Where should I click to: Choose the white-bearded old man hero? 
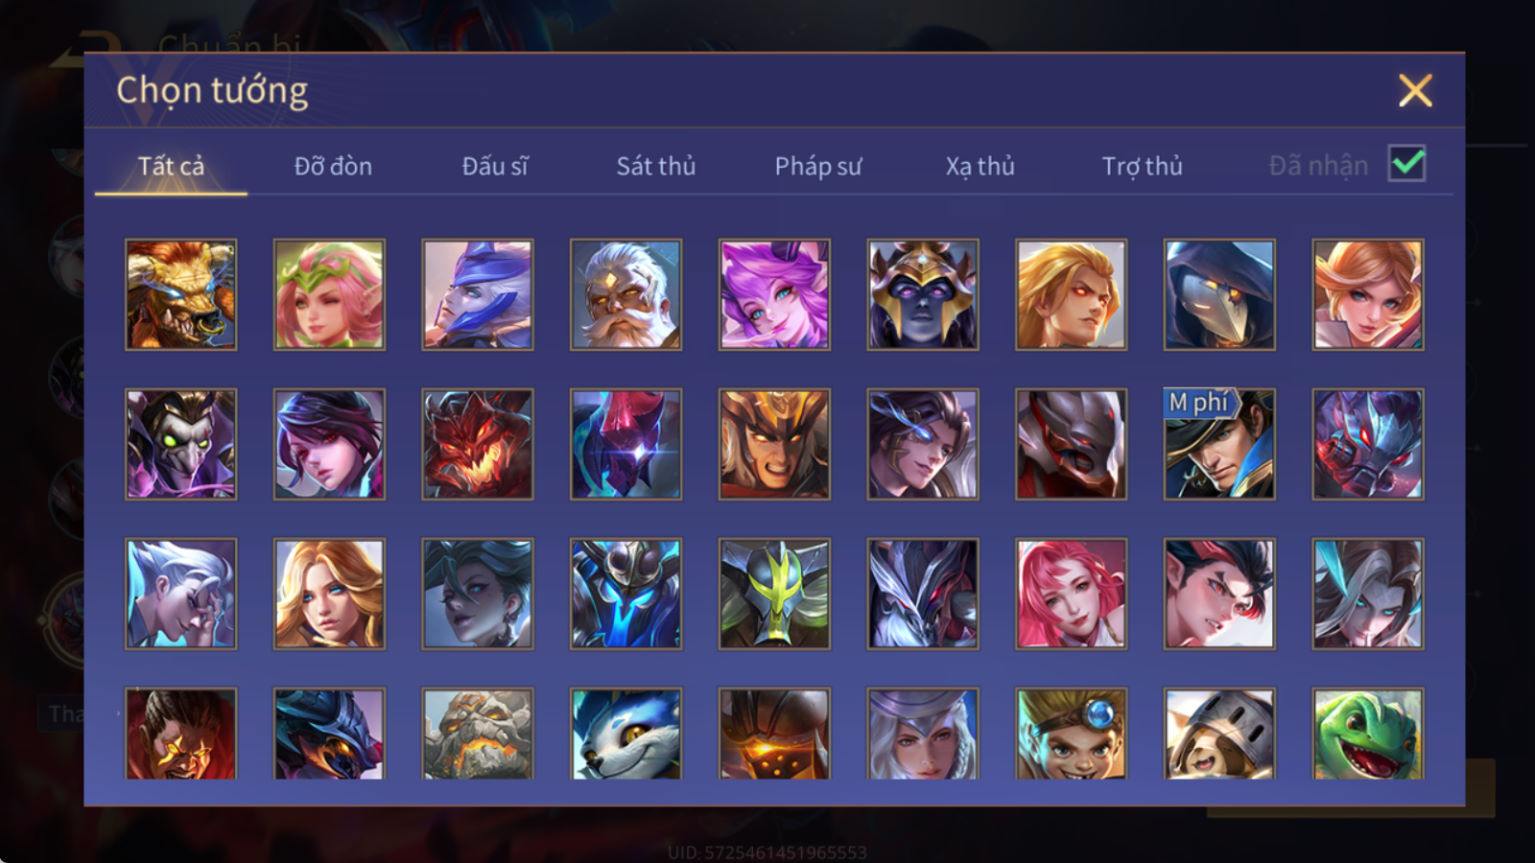click(x=626, y=295)
